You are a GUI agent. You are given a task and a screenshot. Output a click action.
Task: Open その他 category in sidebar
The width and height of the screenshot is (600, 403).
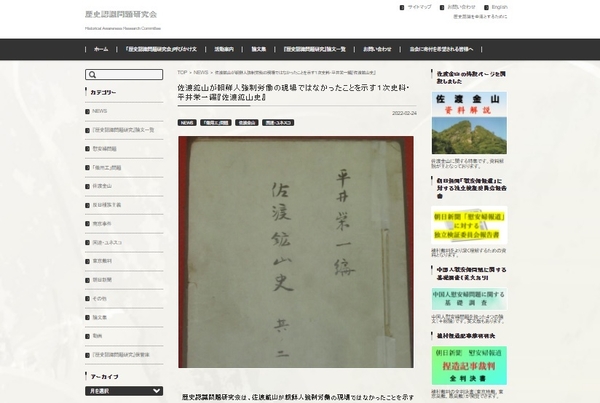pos(99,299)
